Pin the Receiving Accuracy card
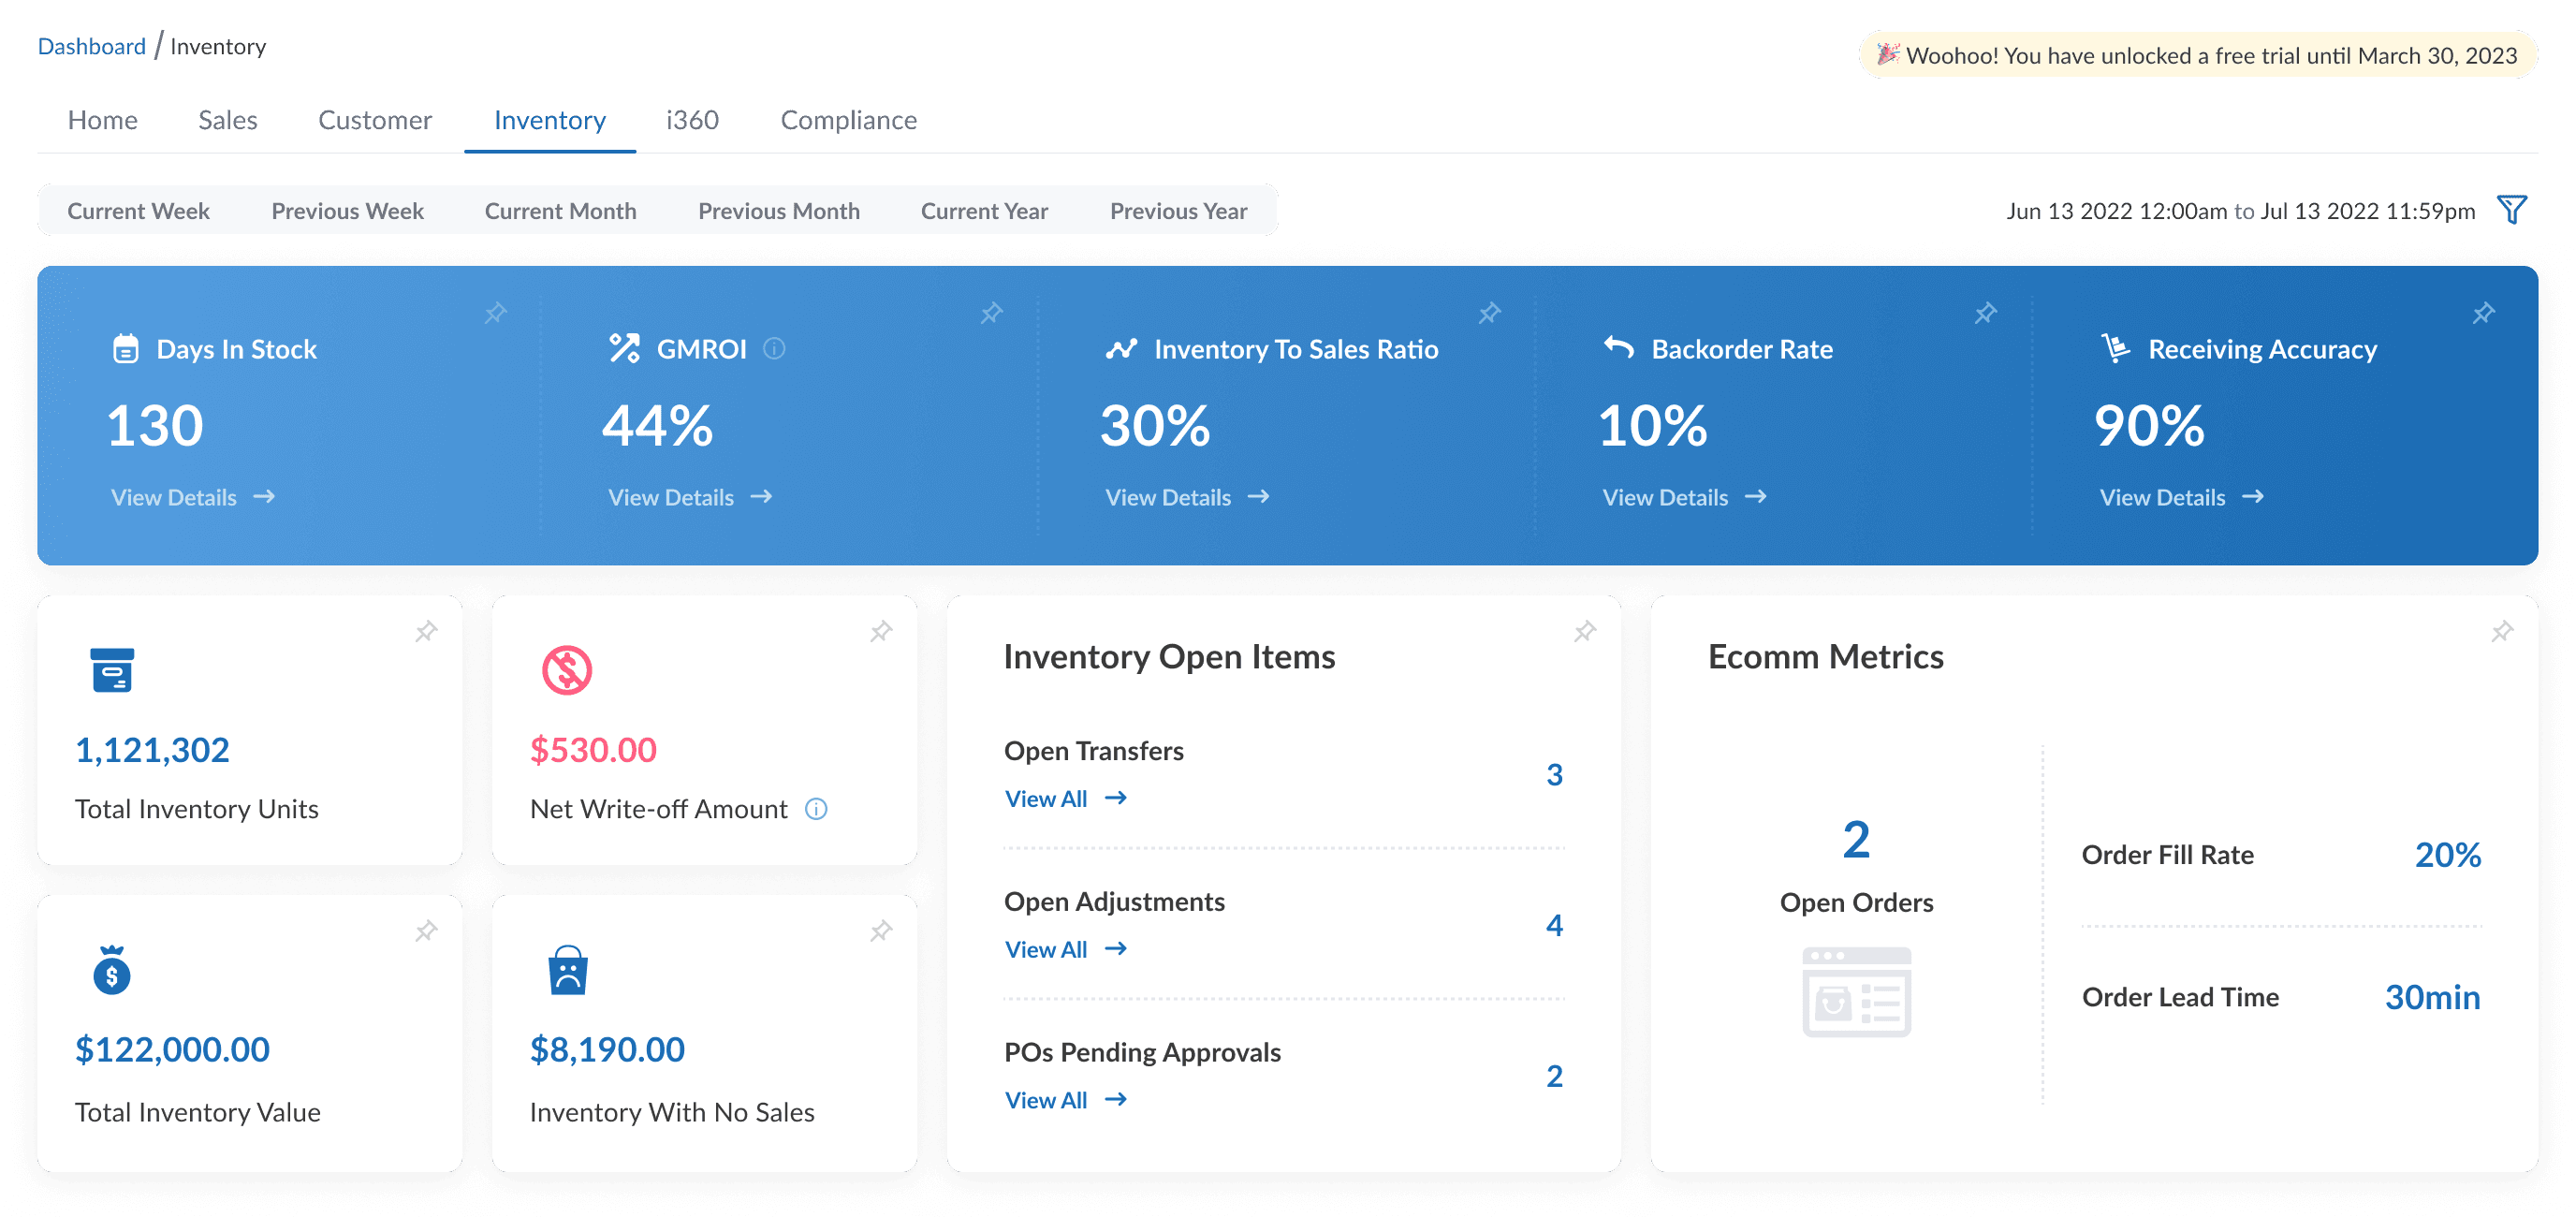Screen dimensions: 2576x1217 pos(2483,313)
